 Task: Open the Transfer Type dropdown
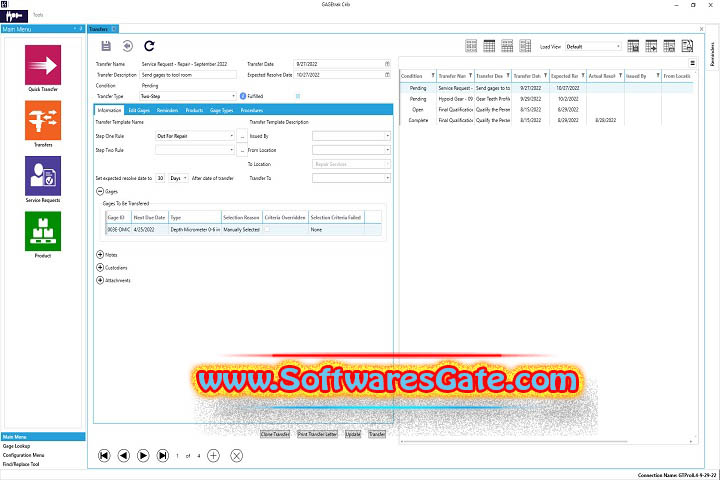233,96
